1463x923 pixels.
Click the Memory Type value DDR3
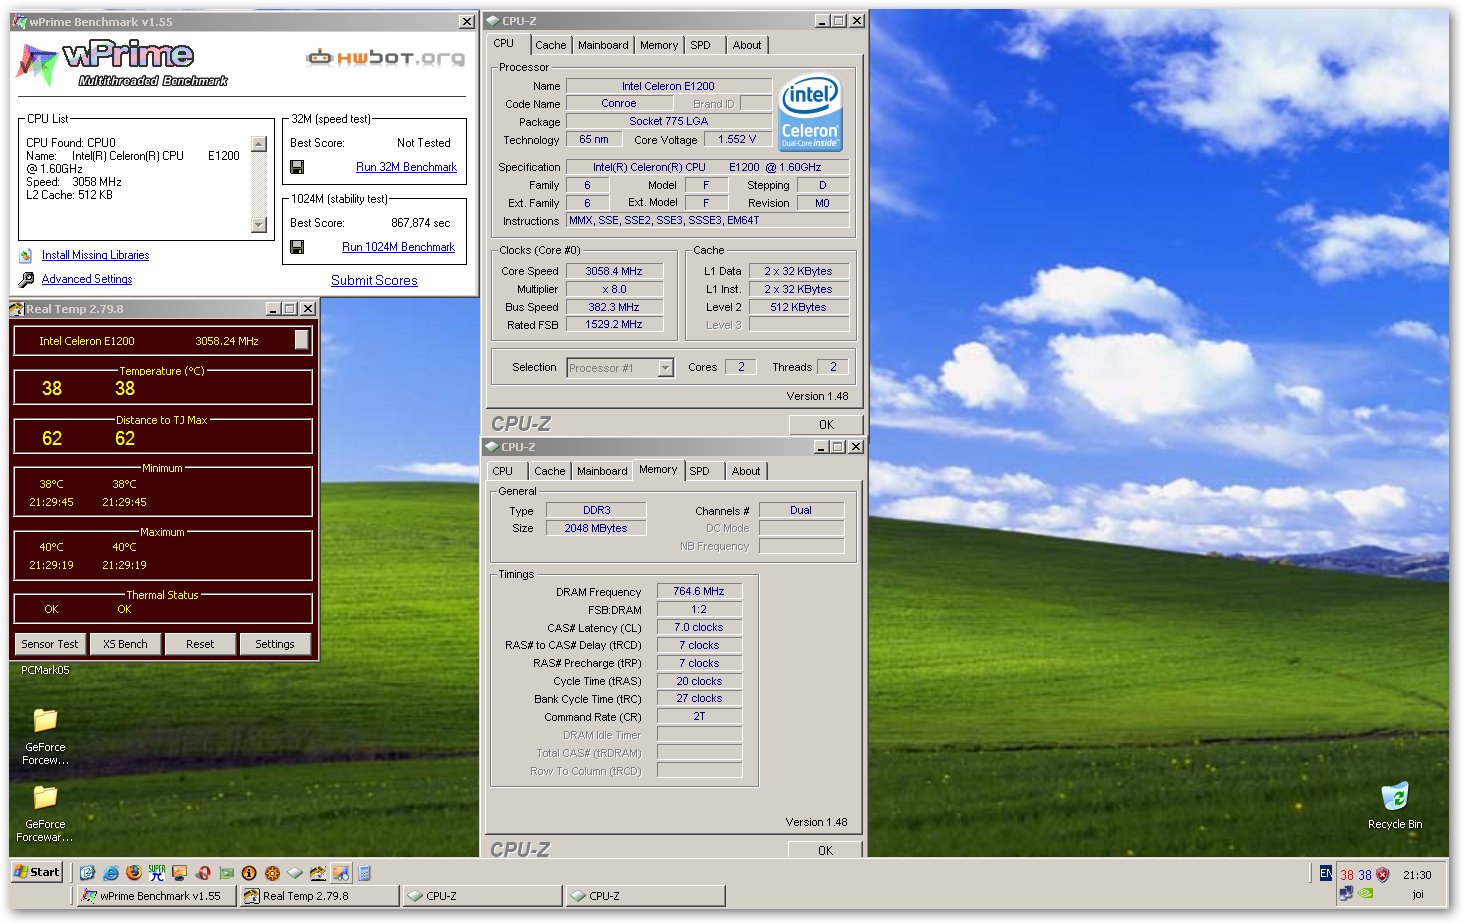pos(597,511)
